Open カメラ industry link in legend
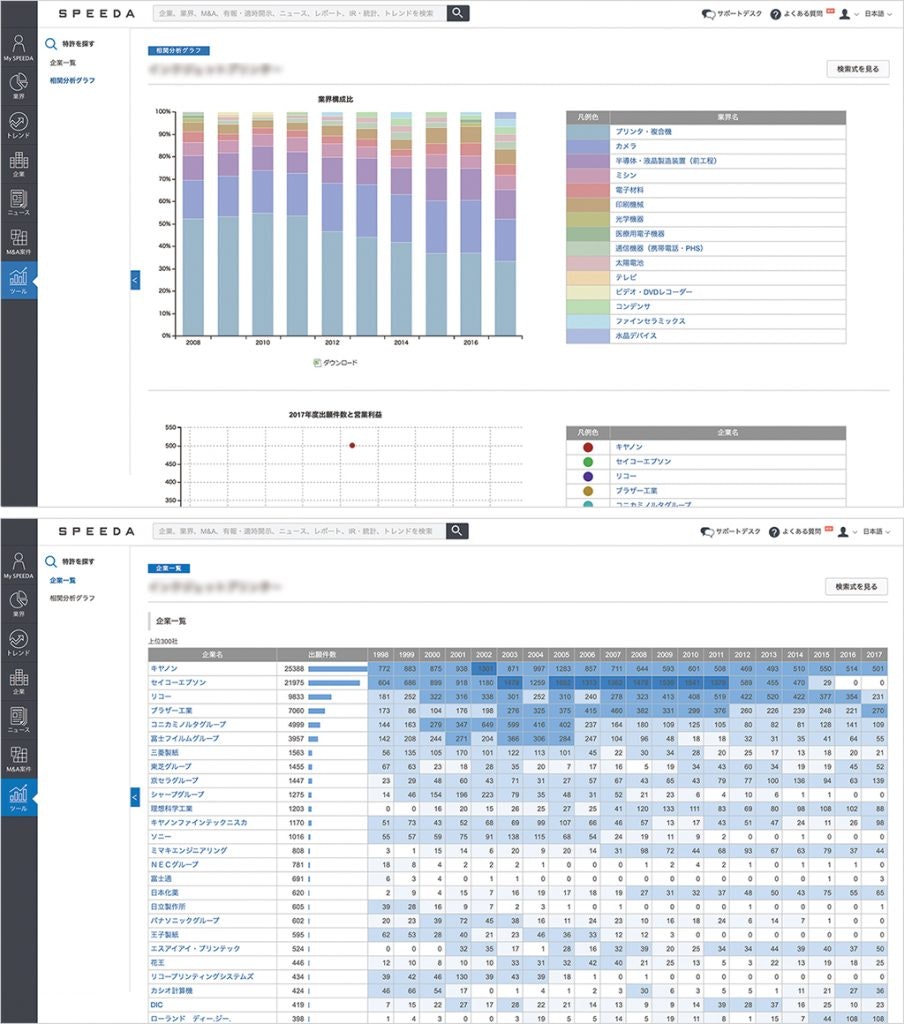The height and width of the screenshot is (1024, 904). coord(626,146)
